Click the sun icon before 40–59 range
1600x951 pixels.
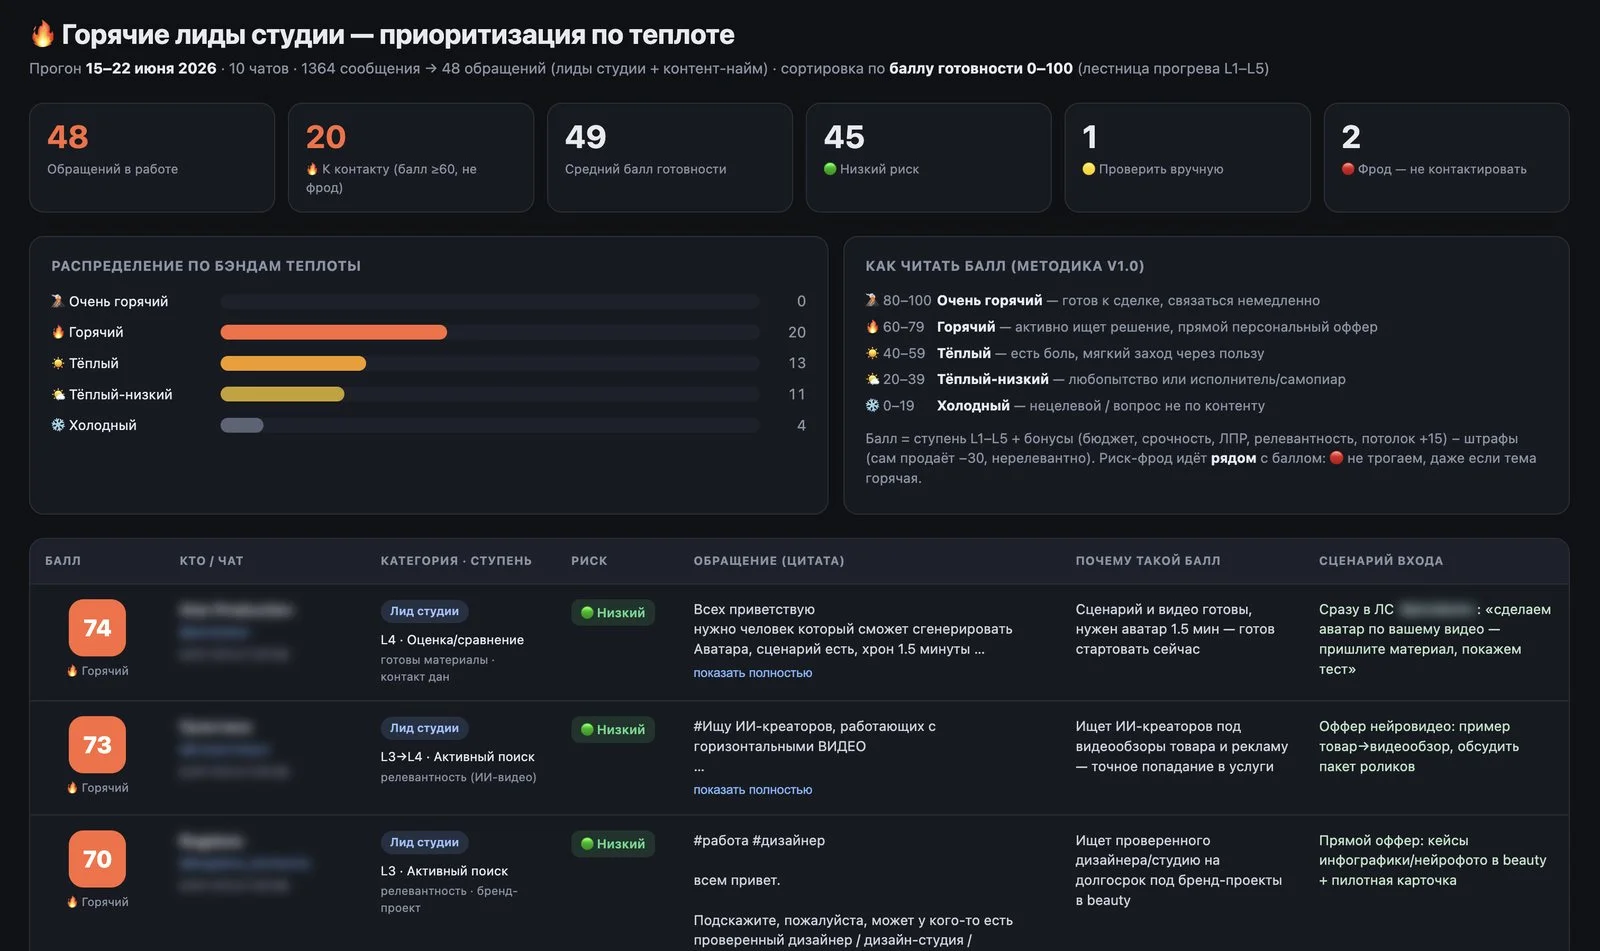pyautogui.click(x=872, y=353)
